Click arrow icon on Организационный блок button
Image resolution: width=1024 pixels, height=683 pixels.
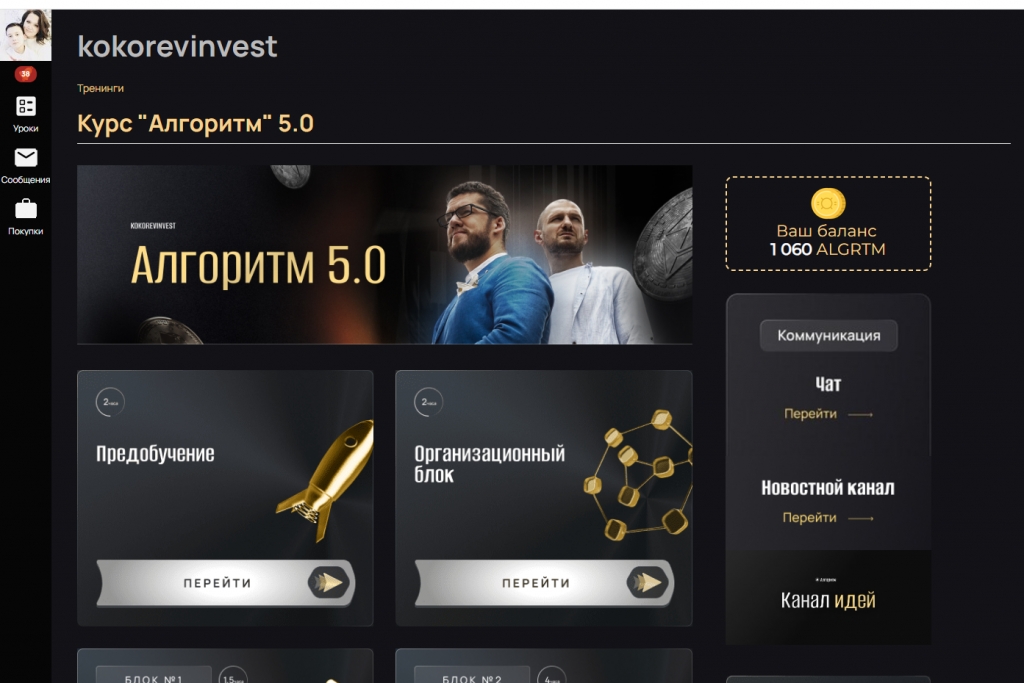[648, 582]
